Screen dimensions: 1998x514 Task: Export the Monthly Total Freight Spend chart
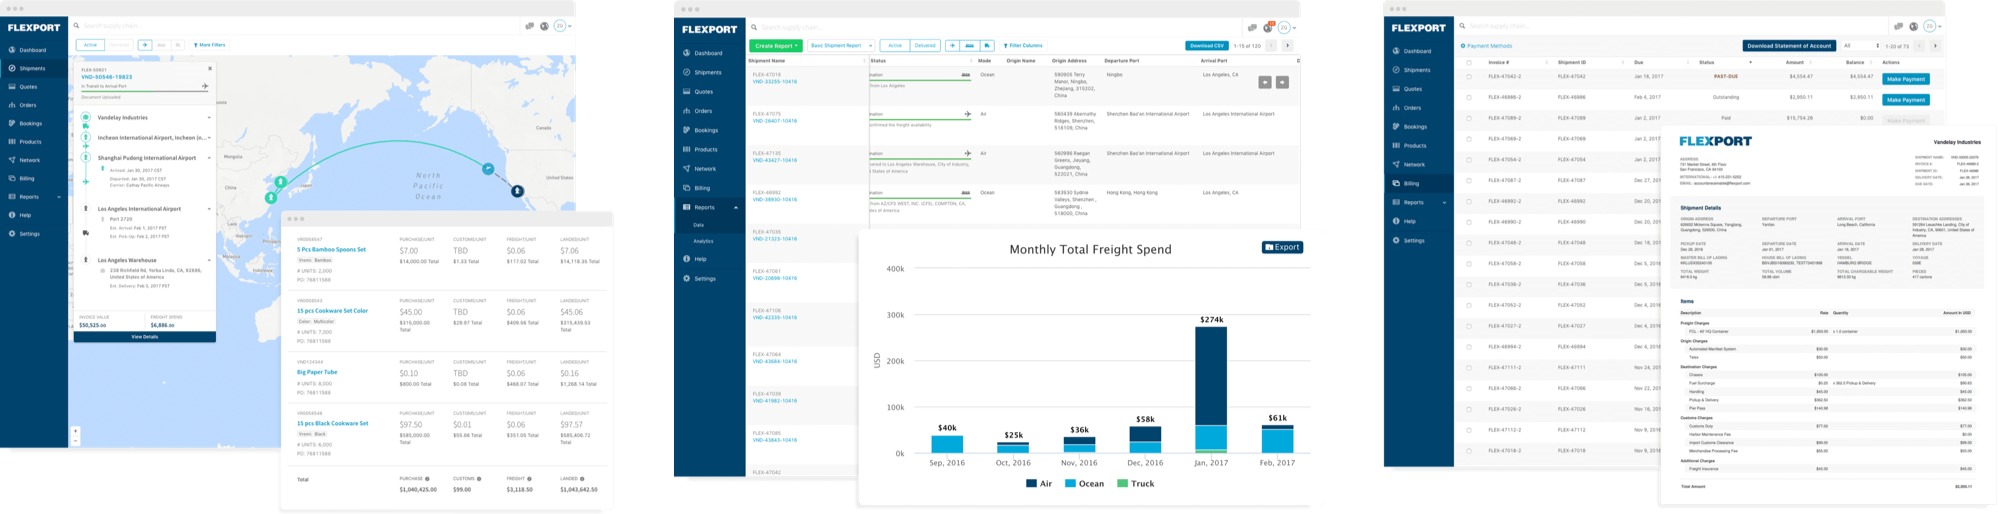pos(1282,247)
